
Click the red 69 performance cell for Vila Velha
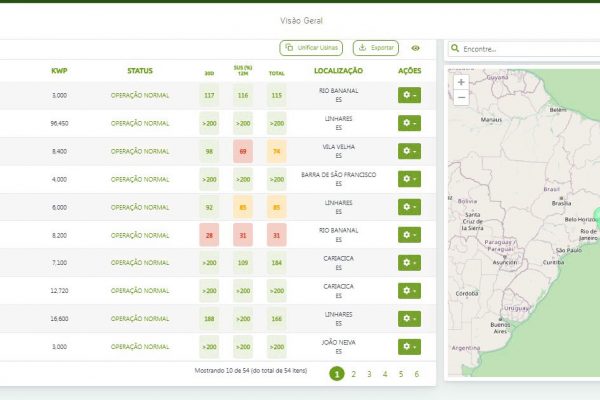click(242, 151)
